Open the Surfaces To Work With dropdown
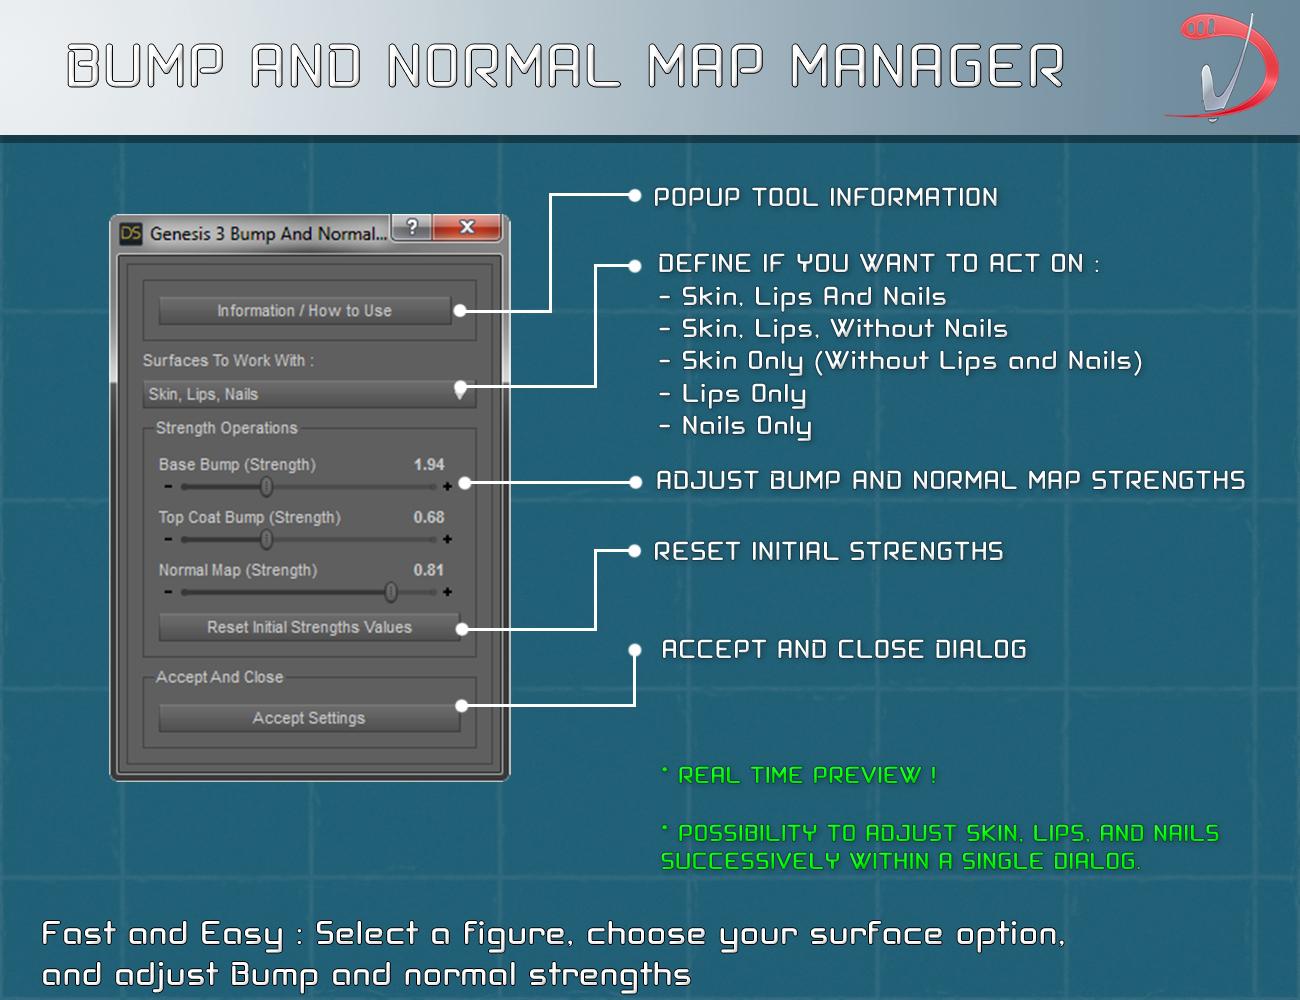Viewport: 1300px width, 1000px height. coord(309,393)
